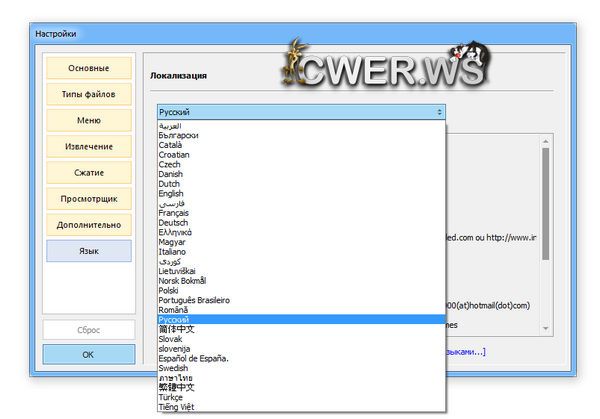Click the scroll down arrow of text panel
This screenshot has height=419, width=600.
(x=545, y=328)
